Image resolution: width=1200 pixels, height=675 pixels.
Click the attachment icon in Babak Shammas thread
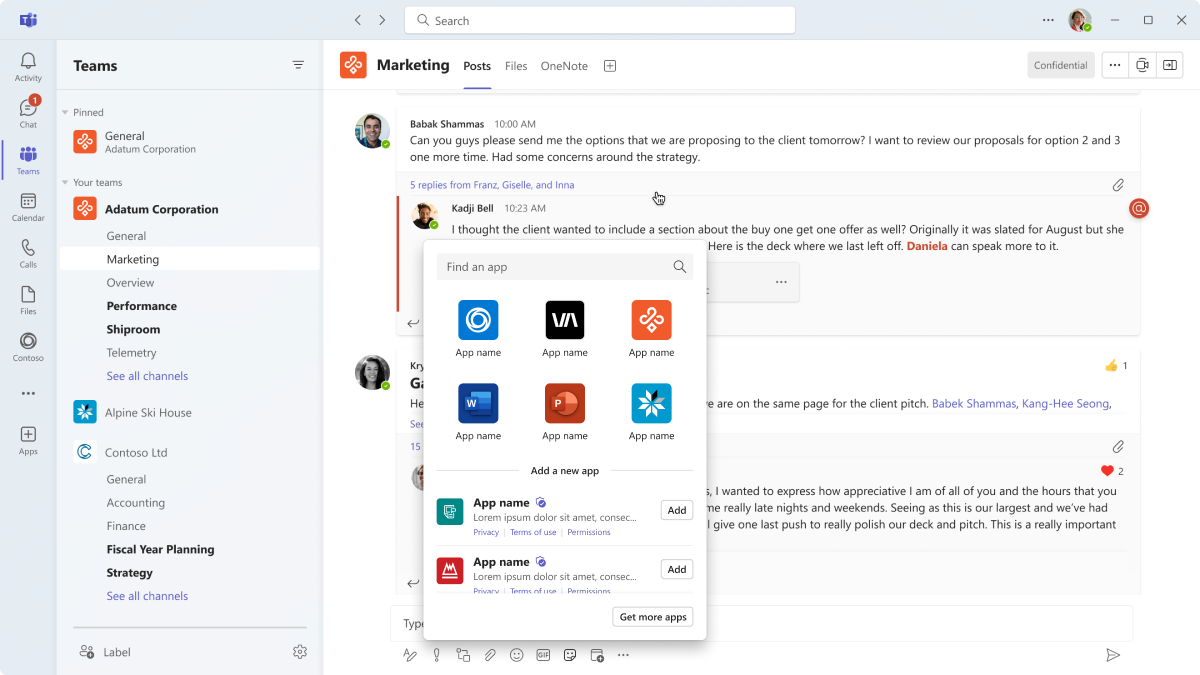pos(1118,185)
